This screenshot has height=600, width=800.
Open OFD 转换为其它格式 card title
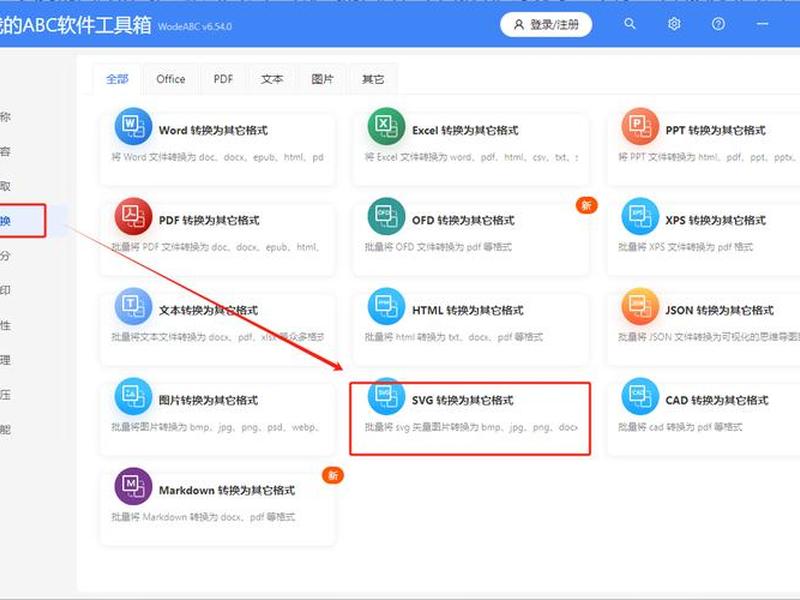pyautogui.click(x=463, y=220)
